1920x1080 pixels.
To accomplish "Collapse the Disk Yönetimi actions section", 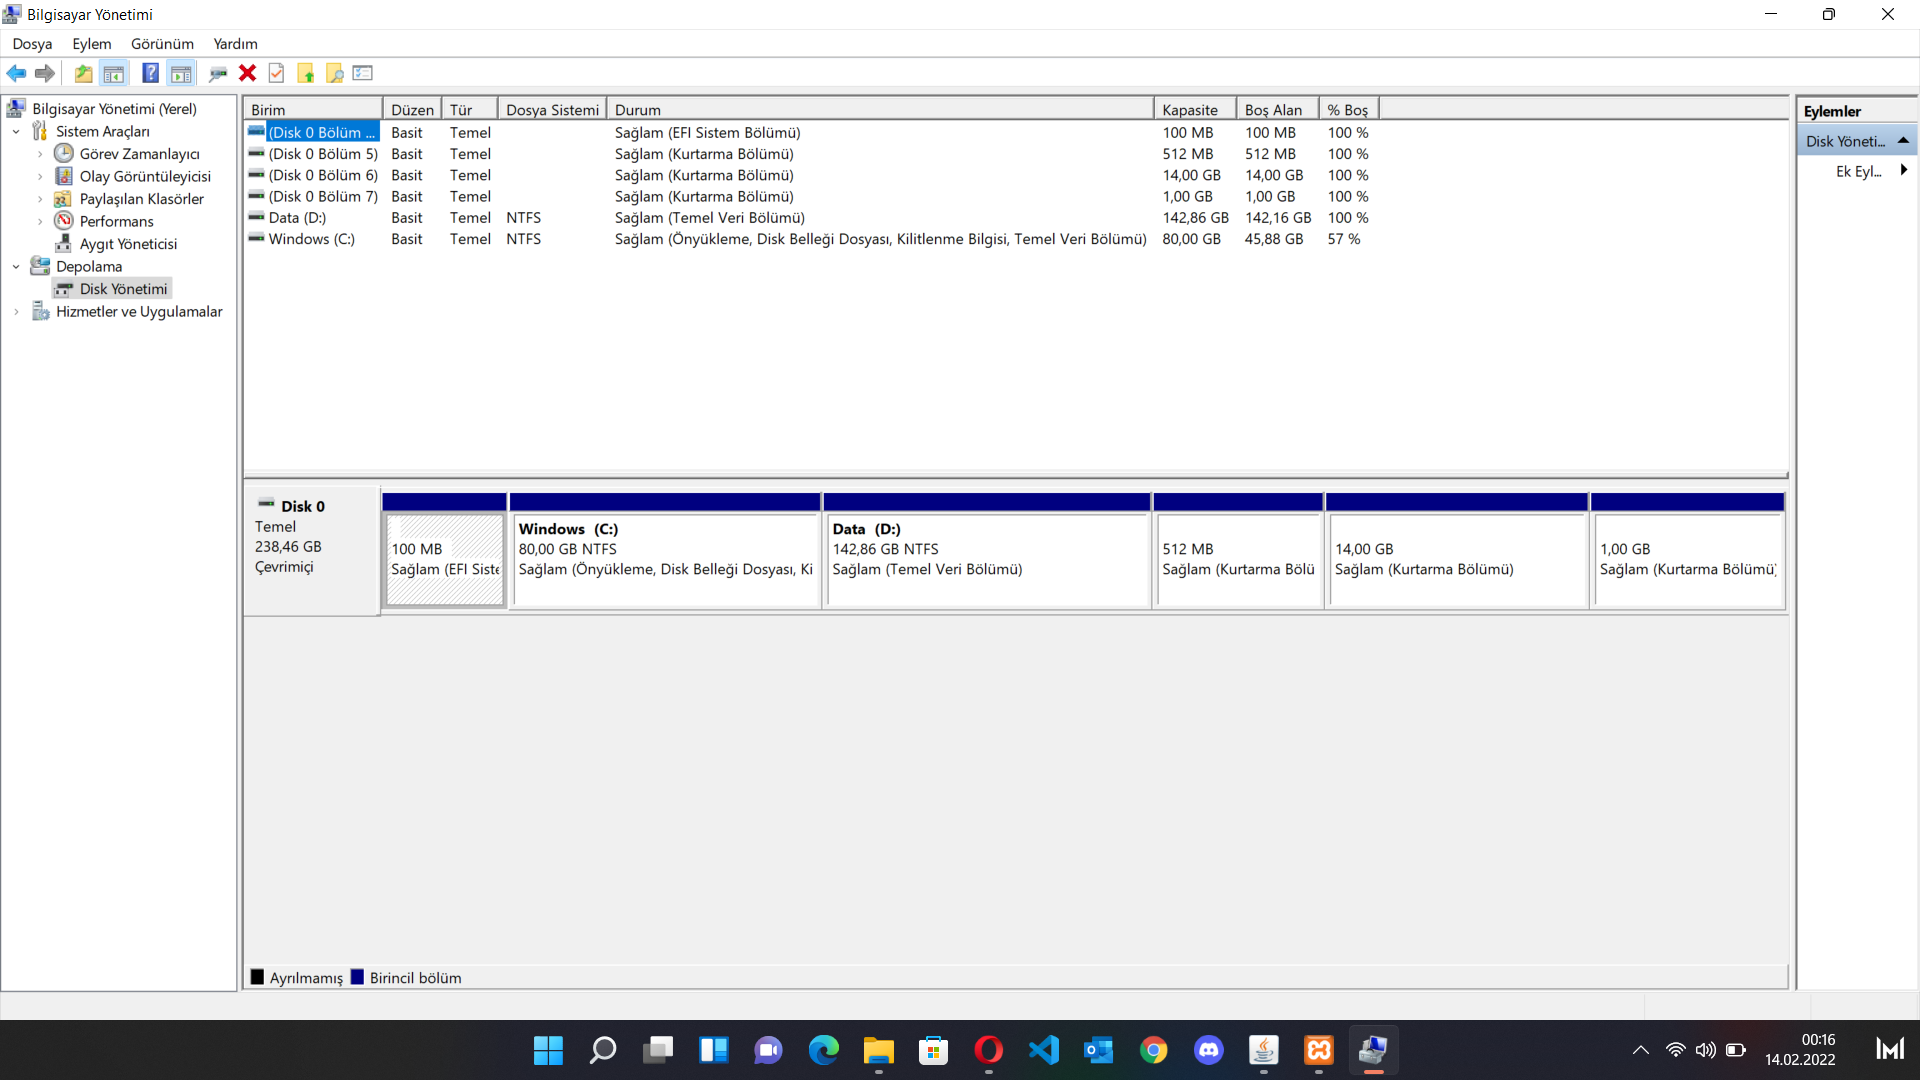I will pyautogui.click(x=1903, y=141).
